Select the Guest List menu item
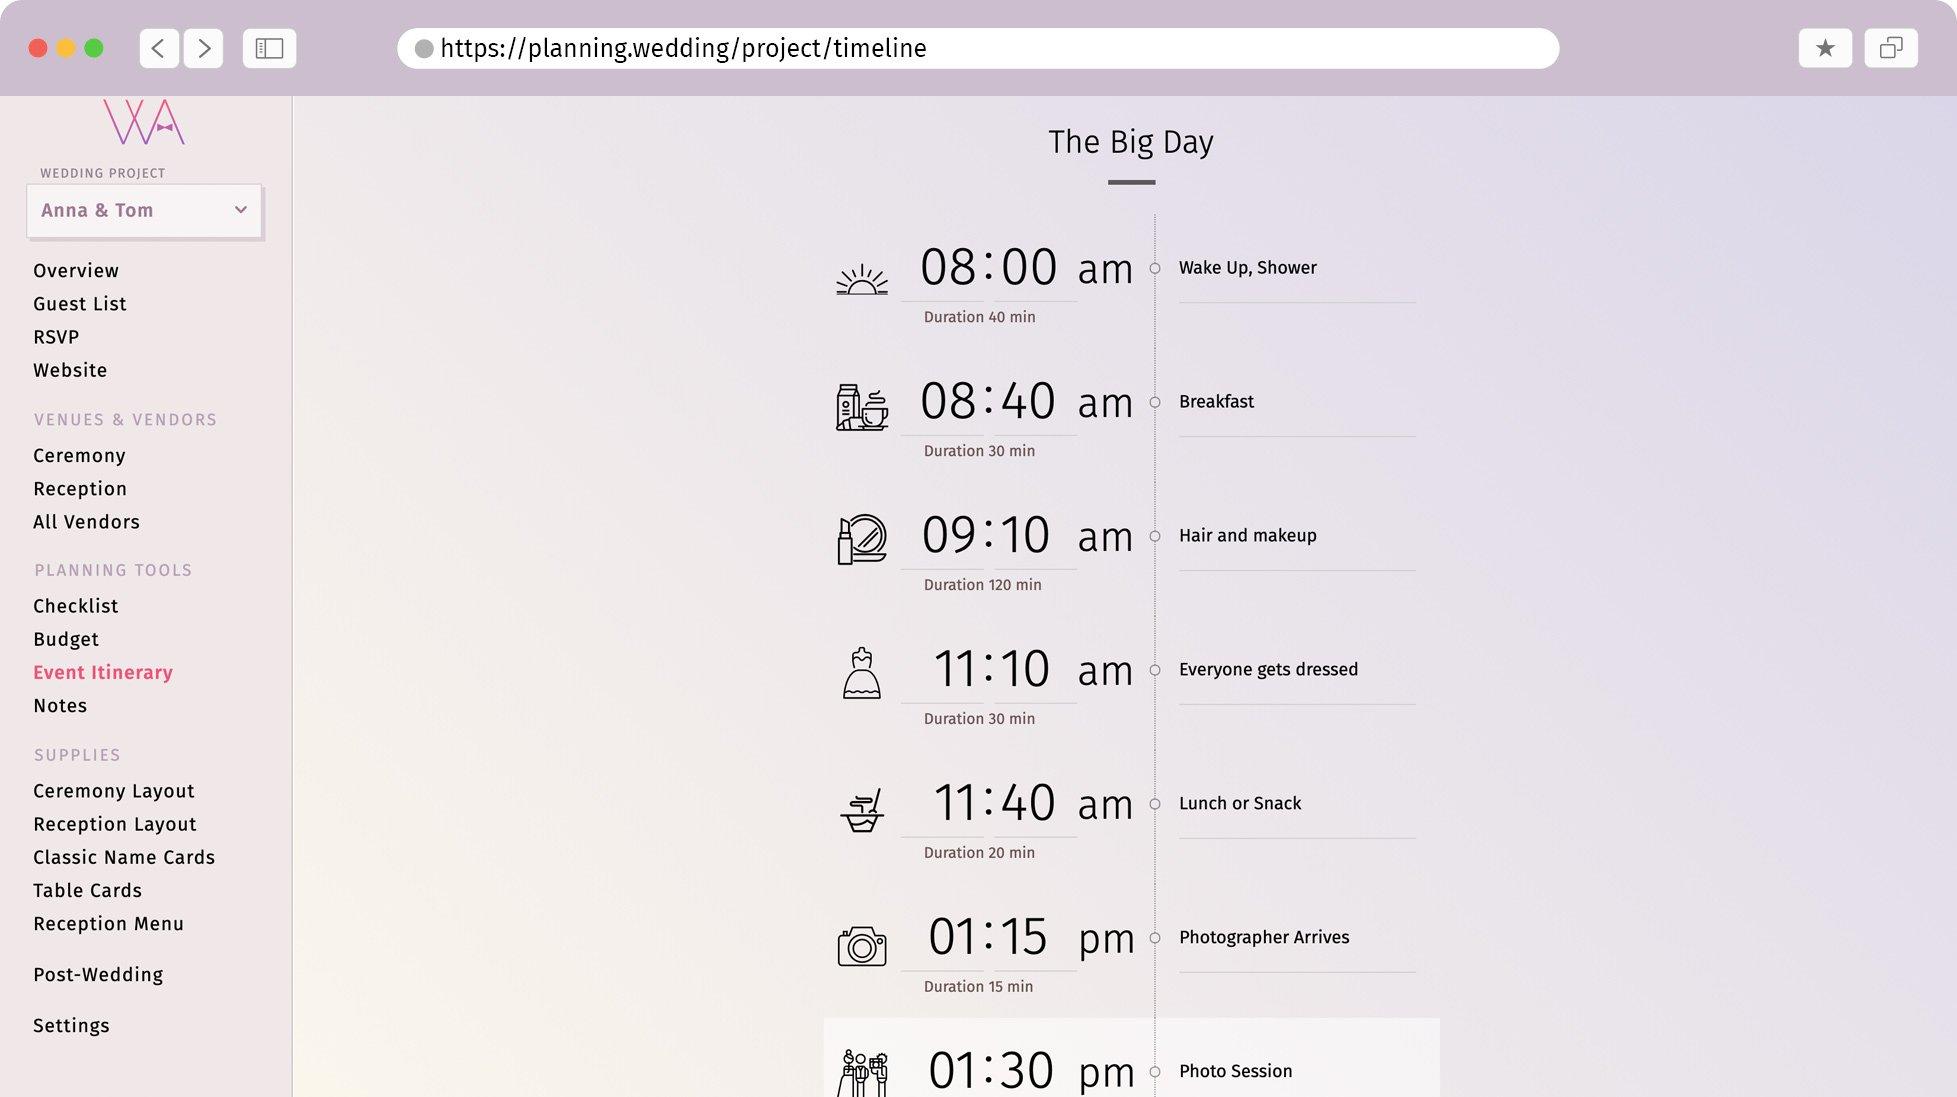This screenshot has width=1957, height=1097. [79, 304]
